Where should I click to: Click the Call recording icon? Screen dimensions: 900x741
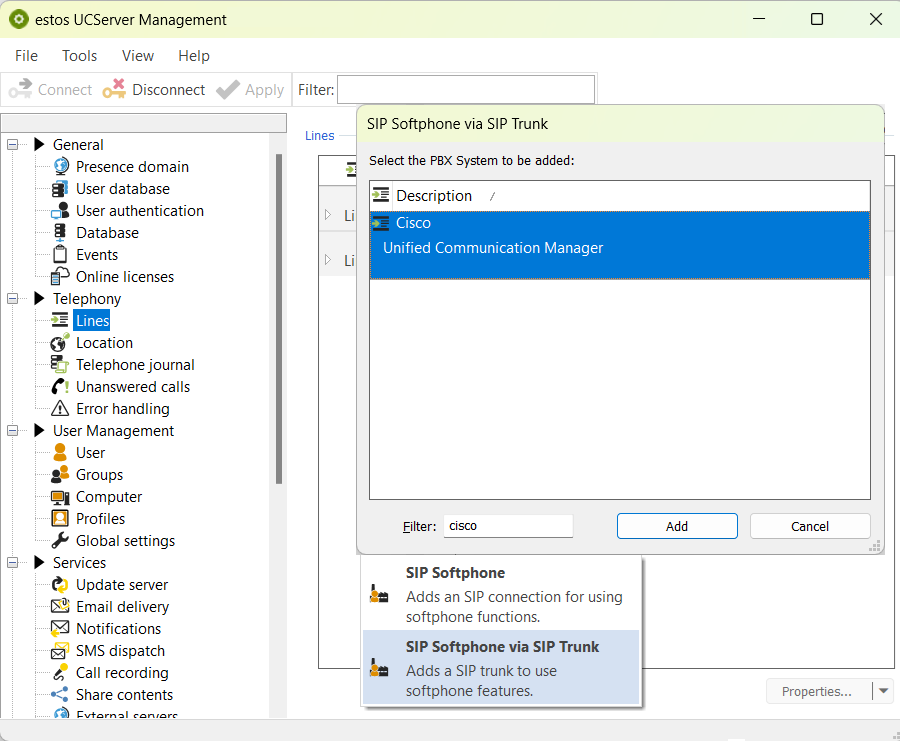(x=61, y=673)
